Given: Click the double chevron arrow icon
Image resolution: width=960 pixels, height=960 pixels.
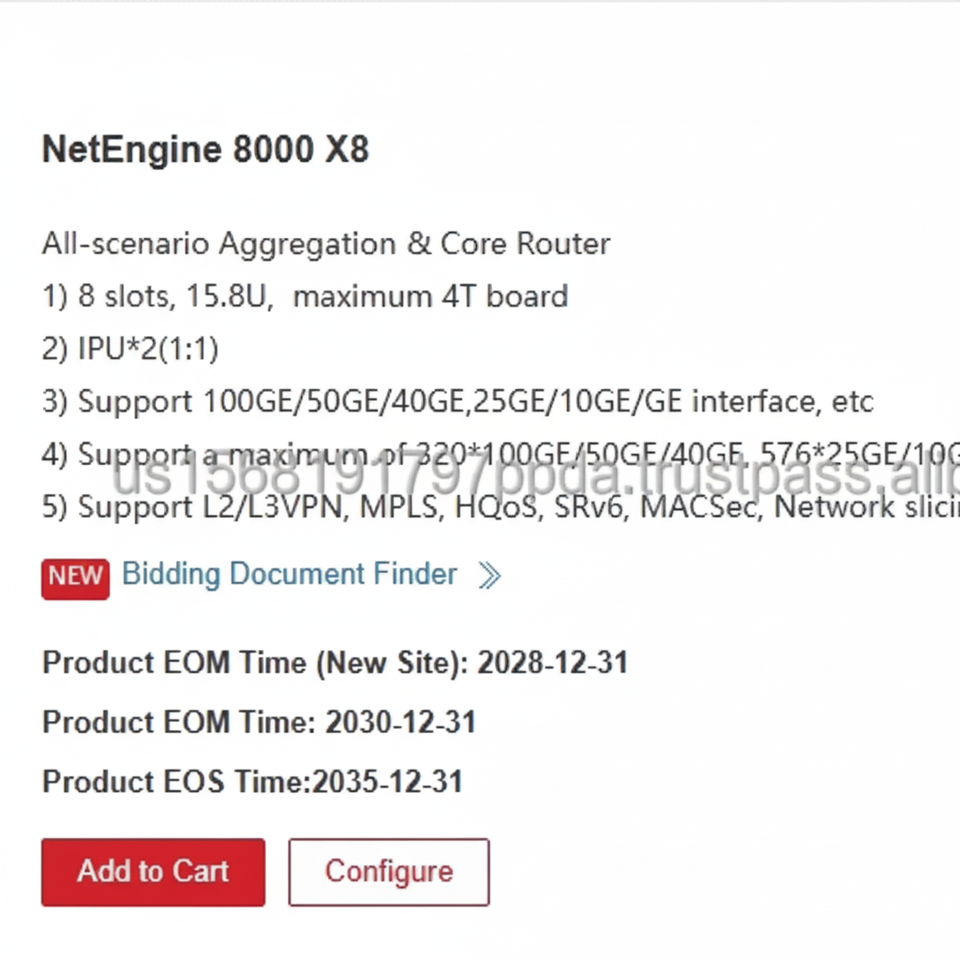Looking at the screenshot, I should (489, 575).
